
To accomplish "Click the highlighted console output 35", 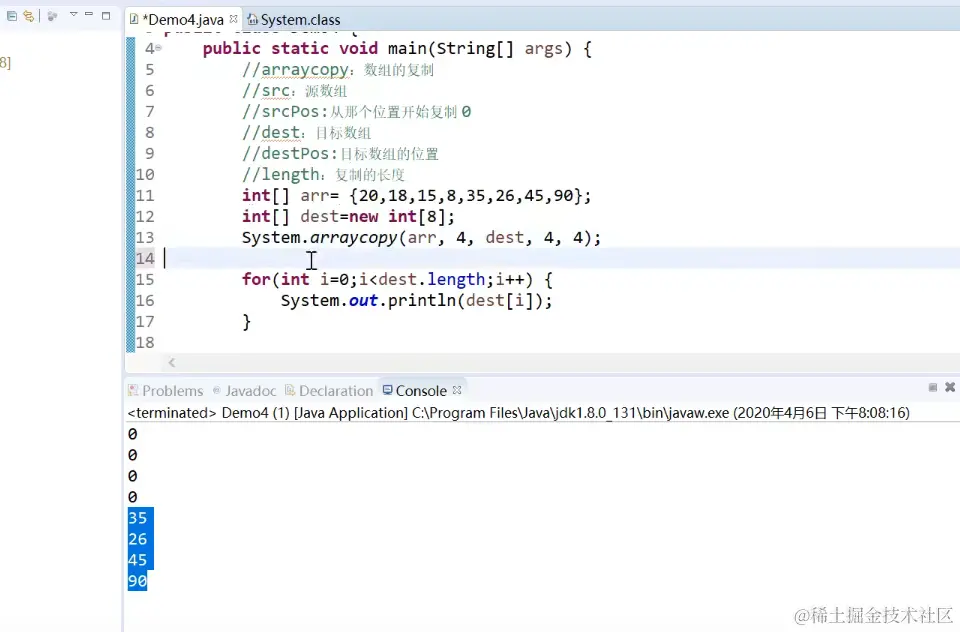I will pos(138,519).
